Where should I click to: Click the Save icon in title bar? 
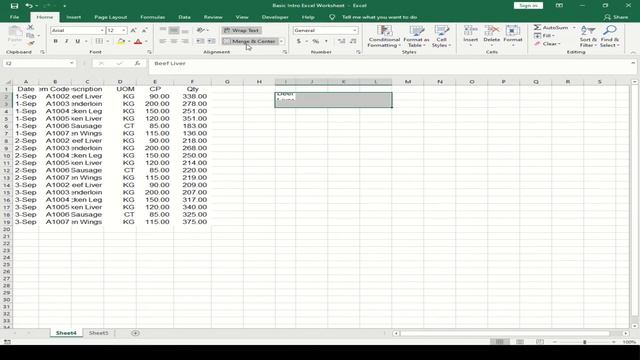click(14, 6)
